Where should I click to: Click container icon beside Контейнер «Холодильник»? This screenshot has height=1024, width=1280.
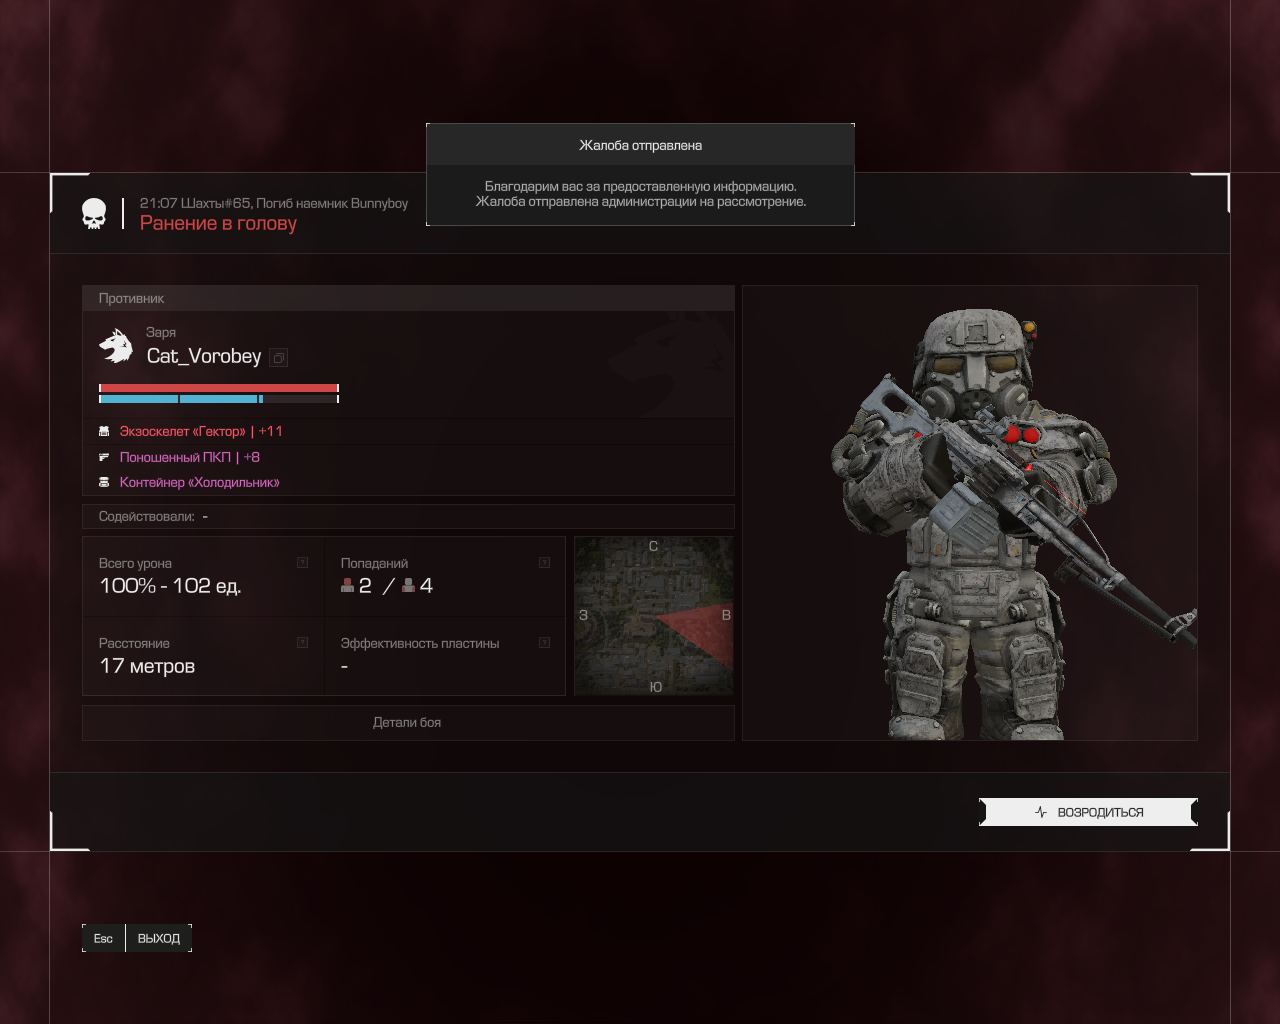[104, 482]
